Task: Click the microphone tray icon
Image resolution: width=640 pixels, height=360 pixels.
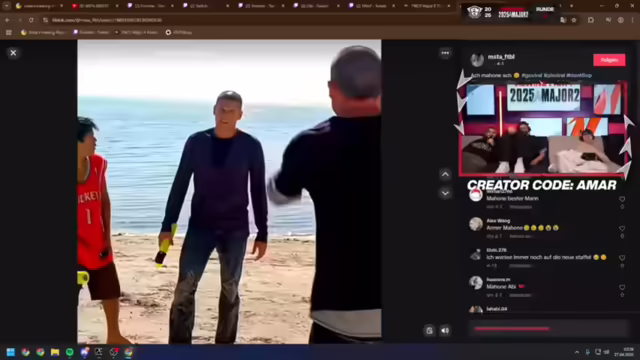Action: [587, 352]
